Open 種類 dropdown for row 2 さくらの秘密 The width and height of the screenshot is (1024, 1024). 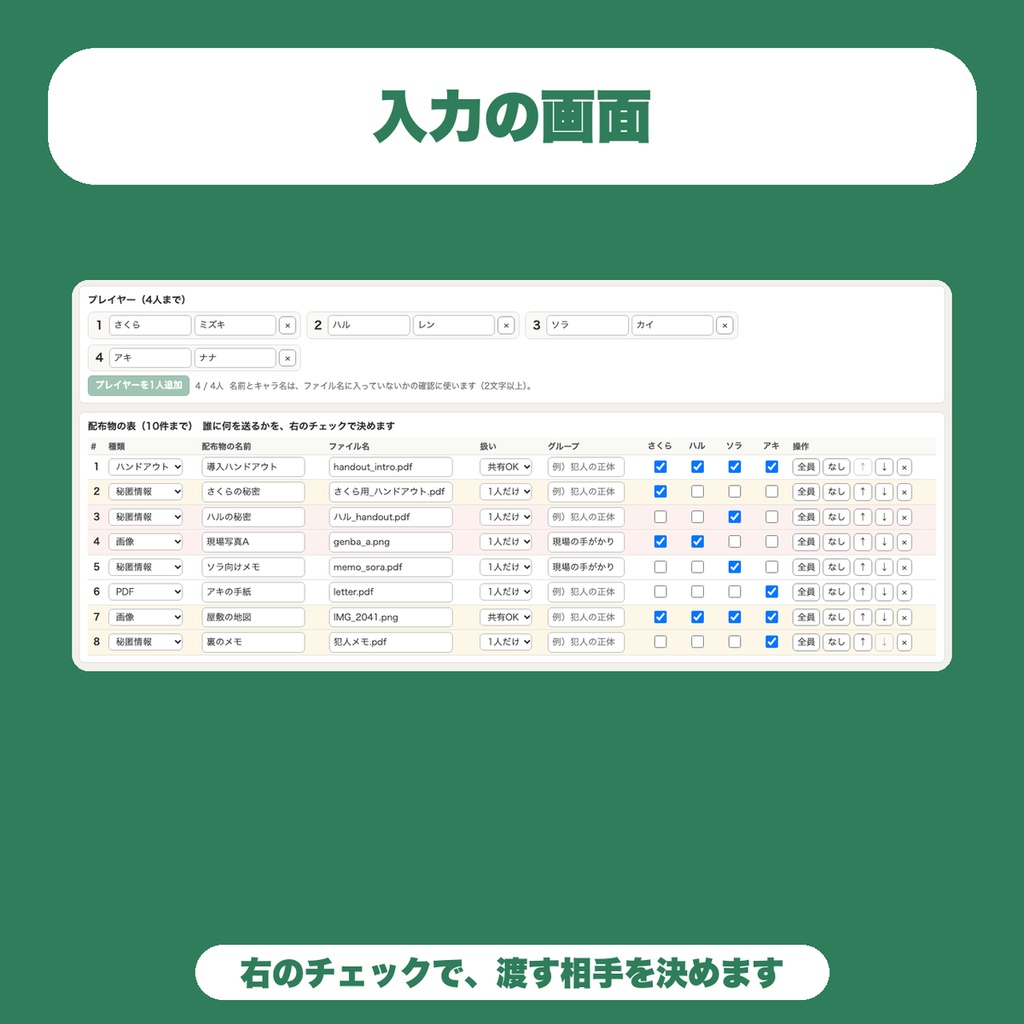click(x=146, y=492)
